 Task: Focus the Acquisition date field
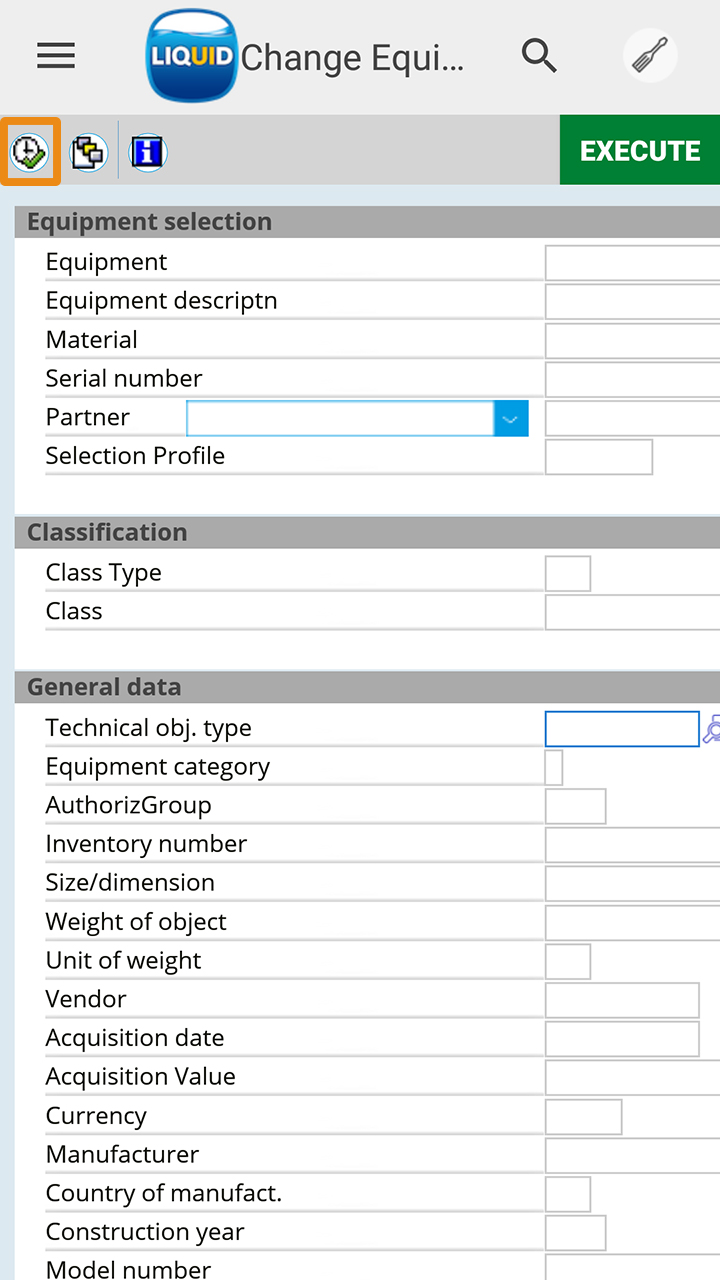(x=621, y=1039)
